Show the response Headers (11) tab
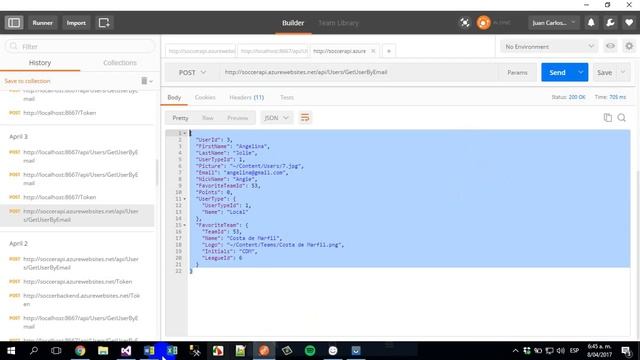Image resolution: width=640 pixels, height=360 pixels. coord(247,97)
